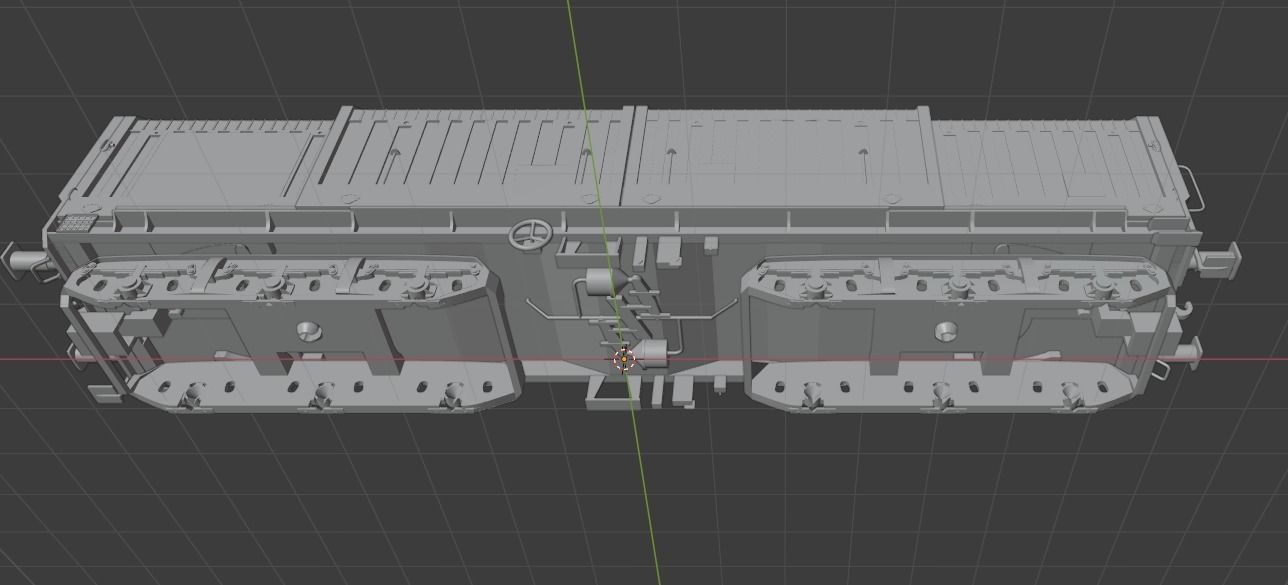The image size is (1288, 585).
Task: Select the small grid vent at the left corner
Action: (x=75, y=221)
